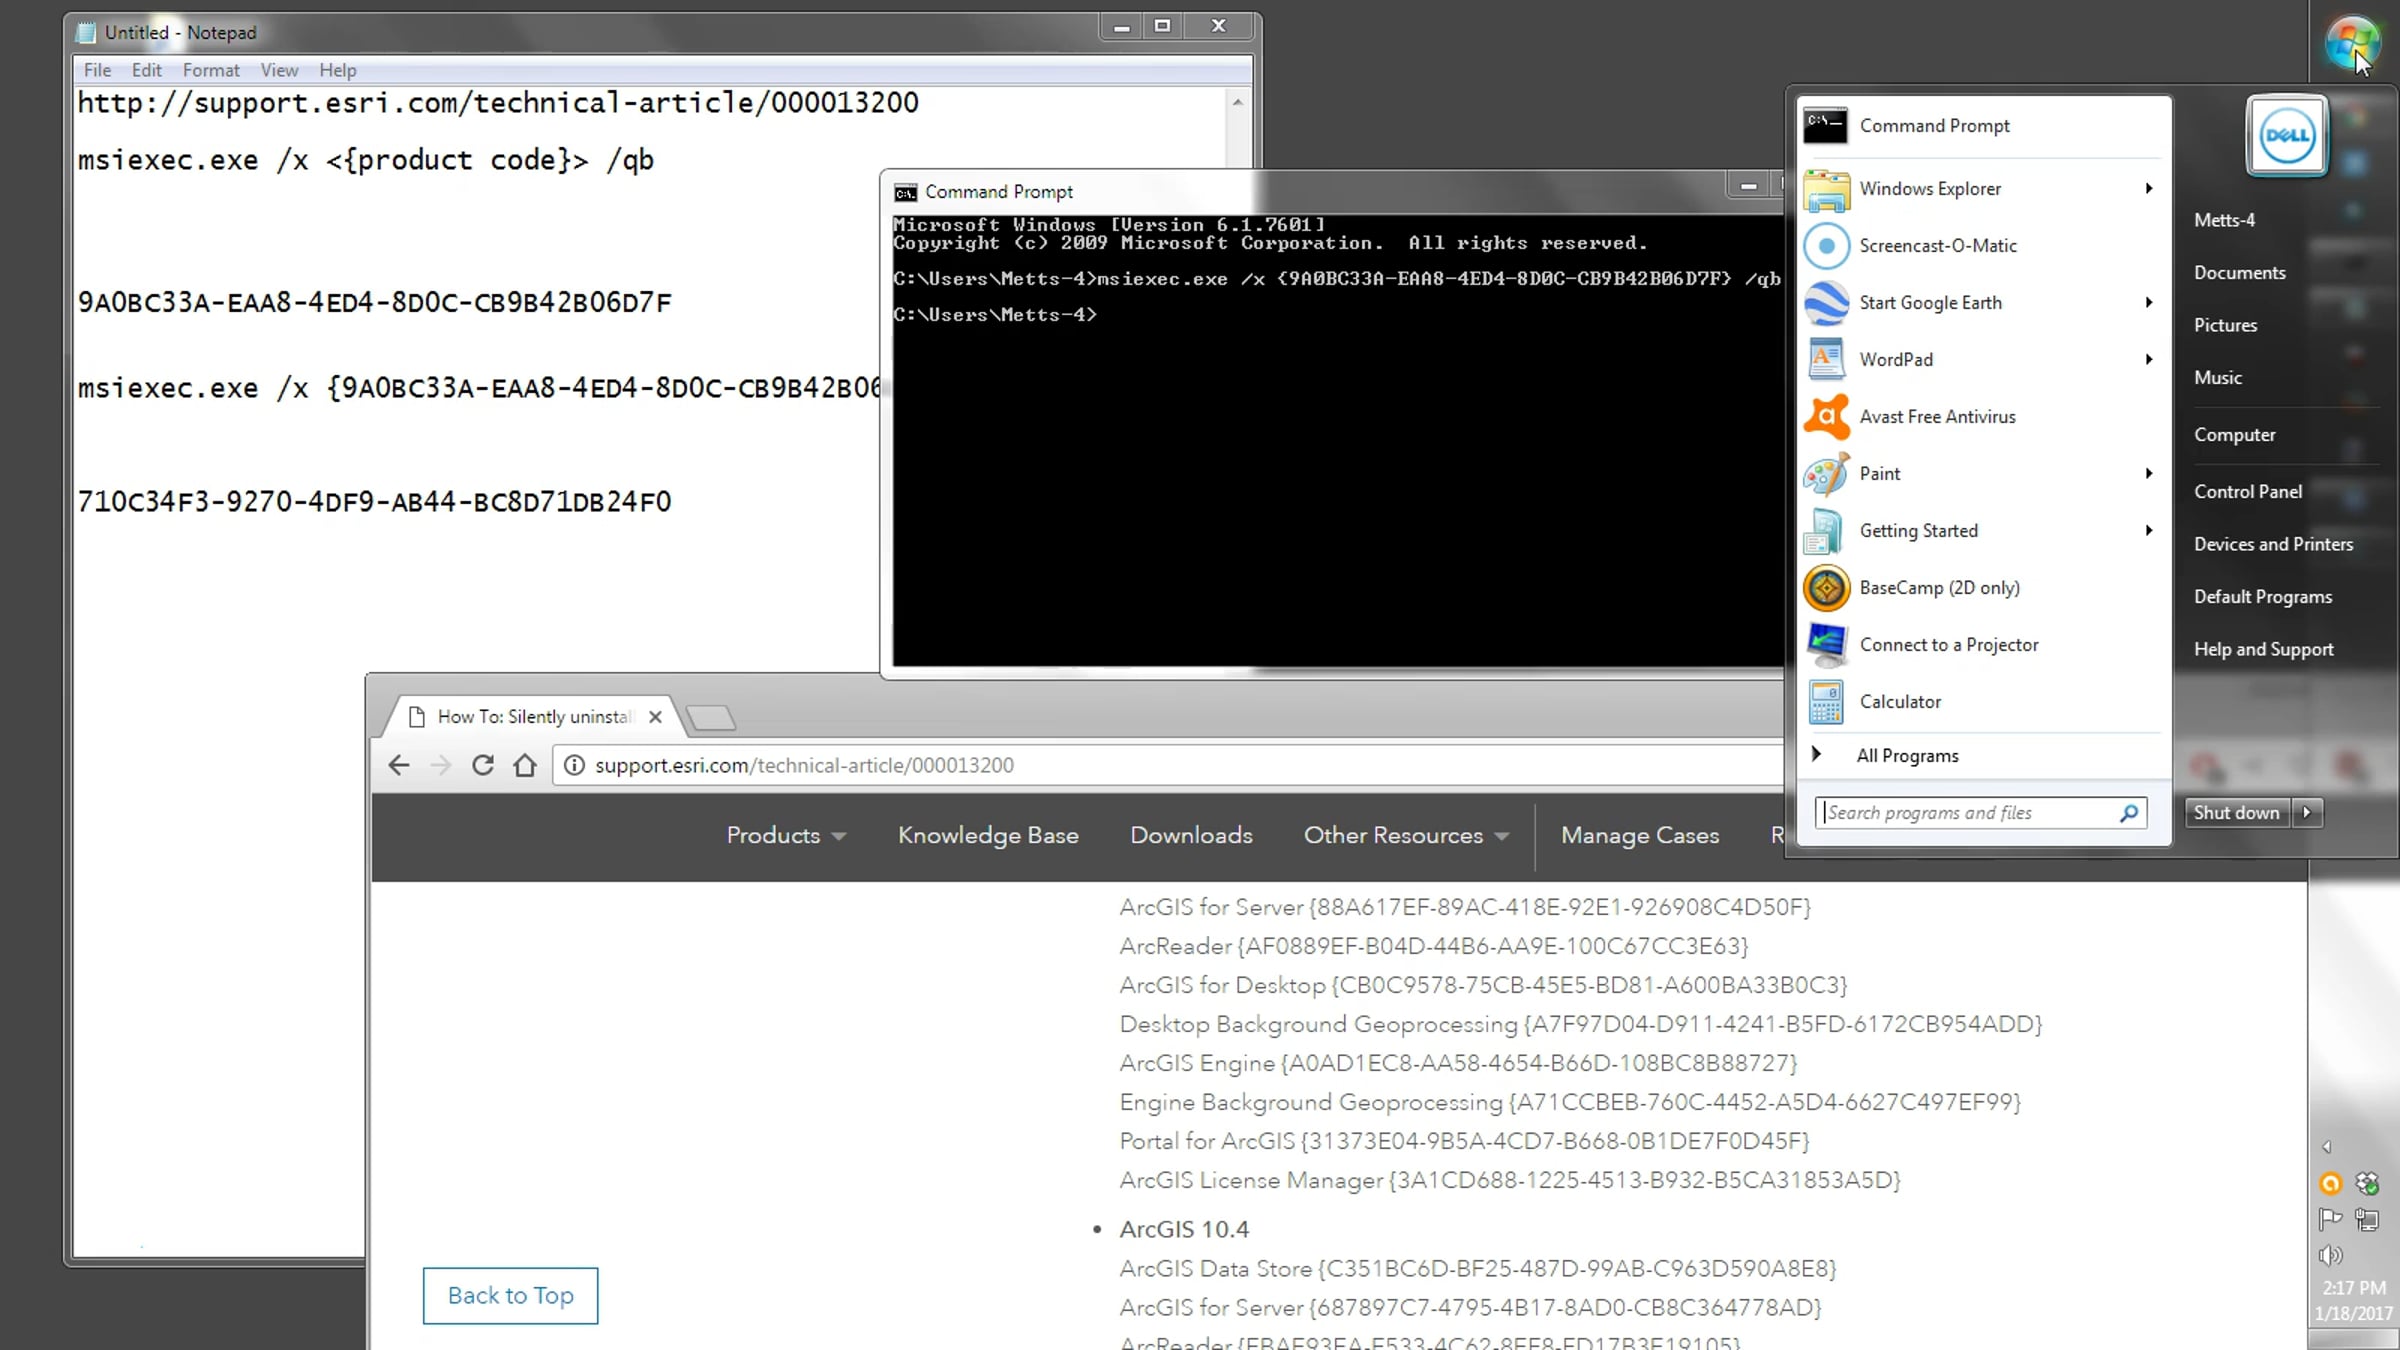Click the browser back arrow

399,765
